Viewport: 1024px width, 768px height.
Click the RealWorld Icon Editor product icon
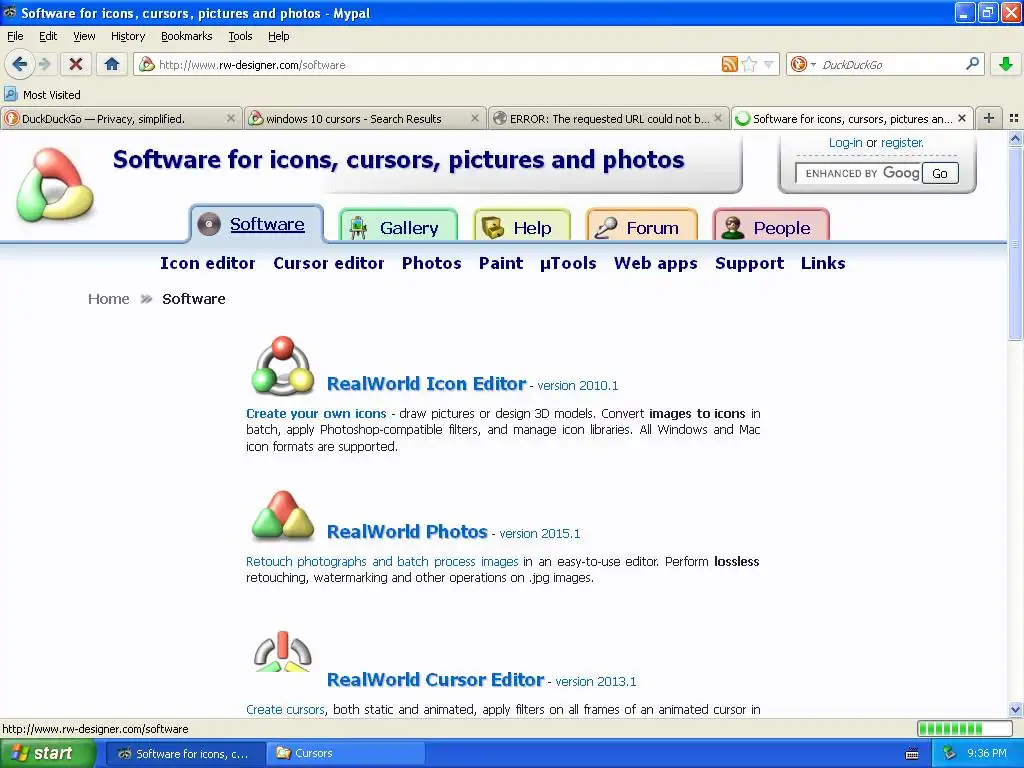tap(283, 366)
